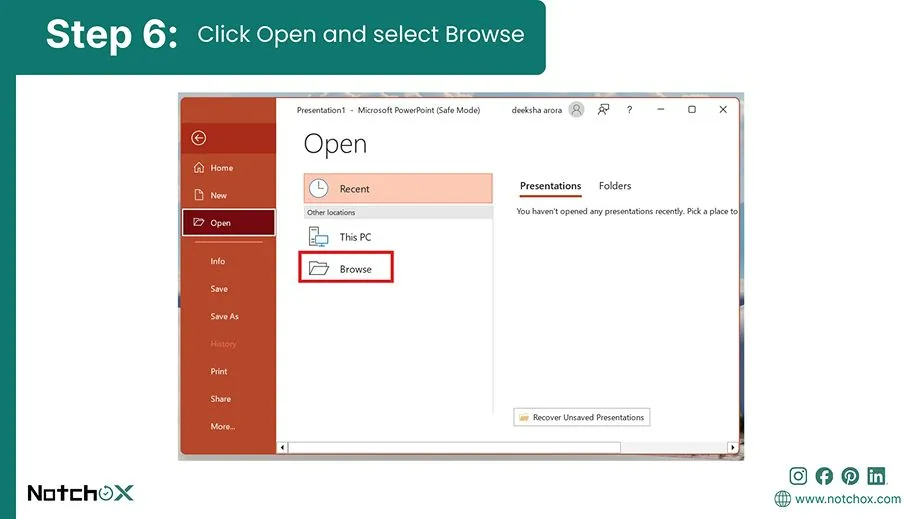Click the www.notchox.com link
The width and height of the screenshot is (922, 519).
(x=847, y=499)
